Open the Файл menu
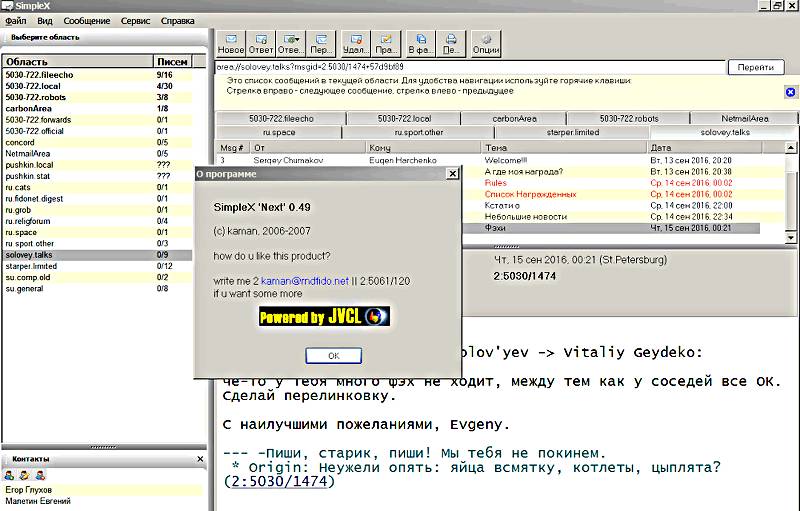Image resolution: width=800 pixels, height=511 pixels. click(16, 21)
